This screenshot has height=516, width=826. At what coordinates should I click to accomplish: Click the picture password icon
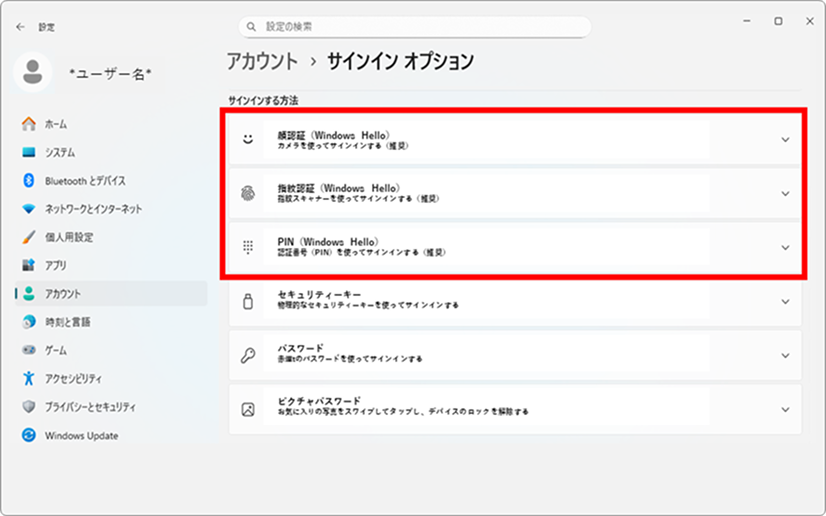(x=248, y=408)
